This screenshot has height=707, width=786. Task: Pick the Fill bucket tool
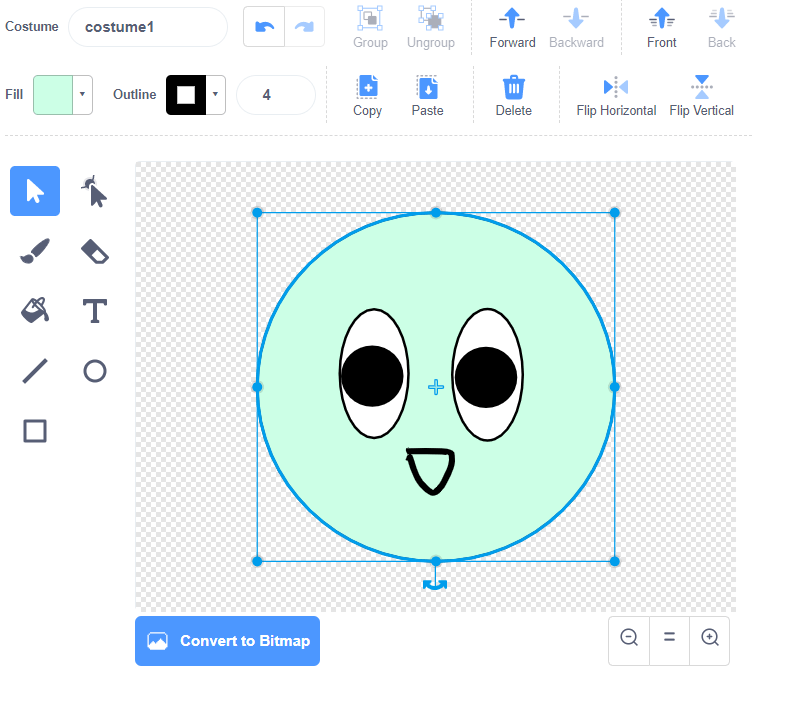(x=35, y=311)
